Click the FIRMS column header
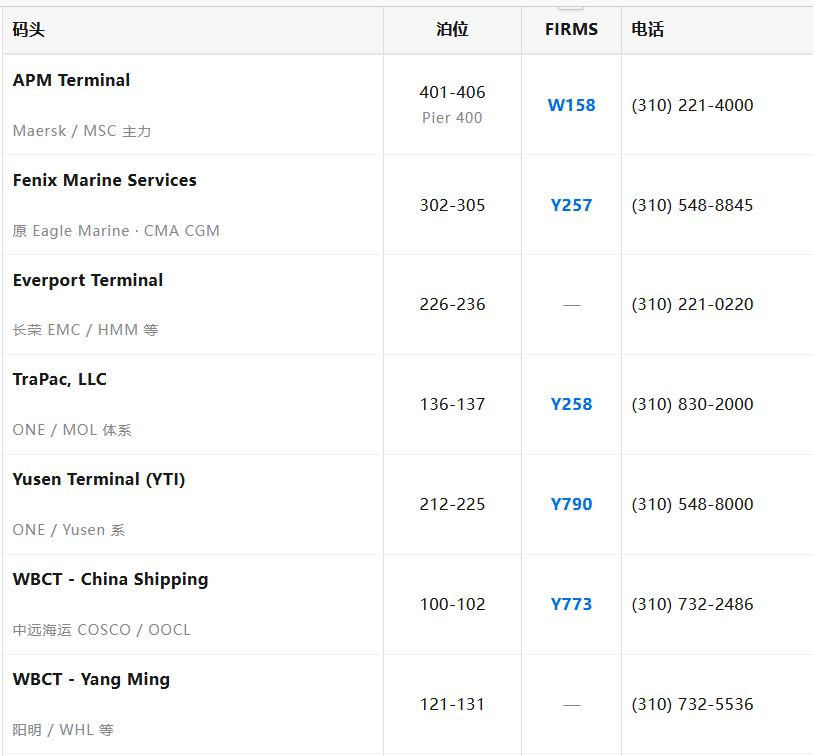Screen dimensions: 813x756 pyautogui.click(x=571, y=30)
